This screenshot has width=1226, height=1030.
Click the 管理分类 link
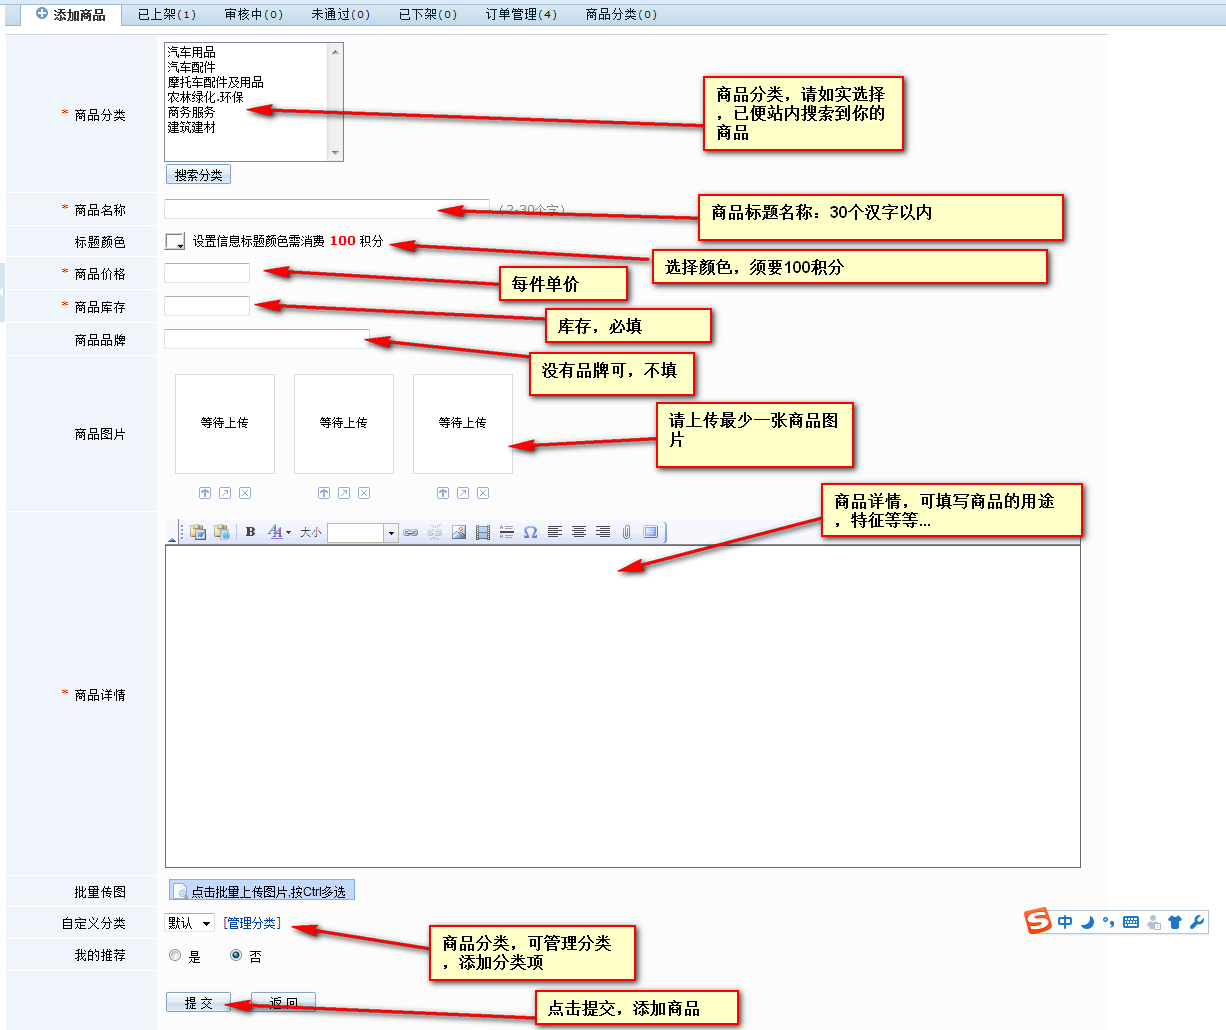click(252, 923)
